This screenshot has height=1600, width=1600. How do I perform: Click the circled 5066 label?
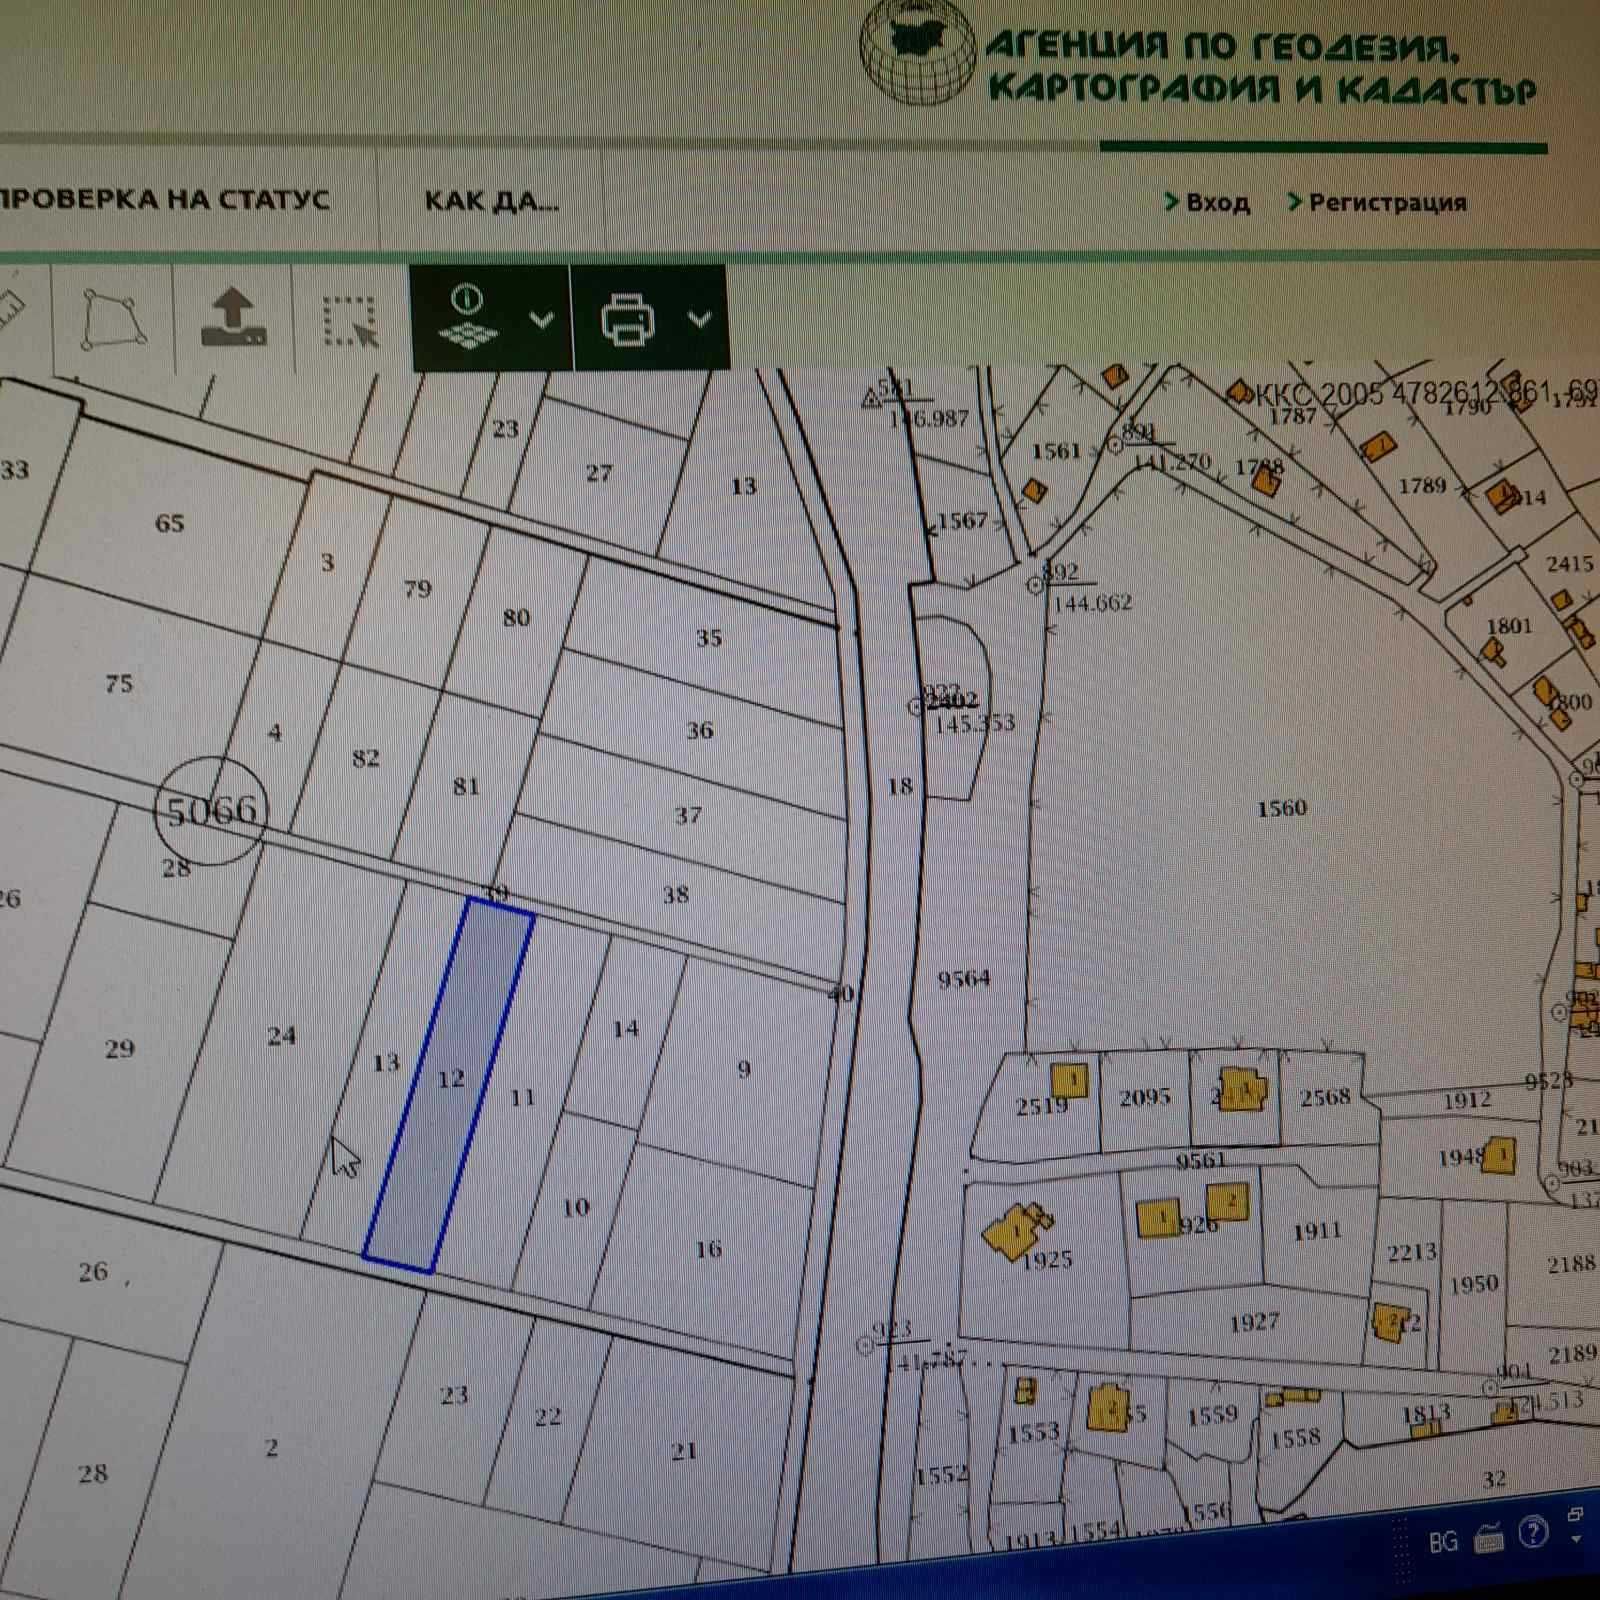tap(211, 811)
